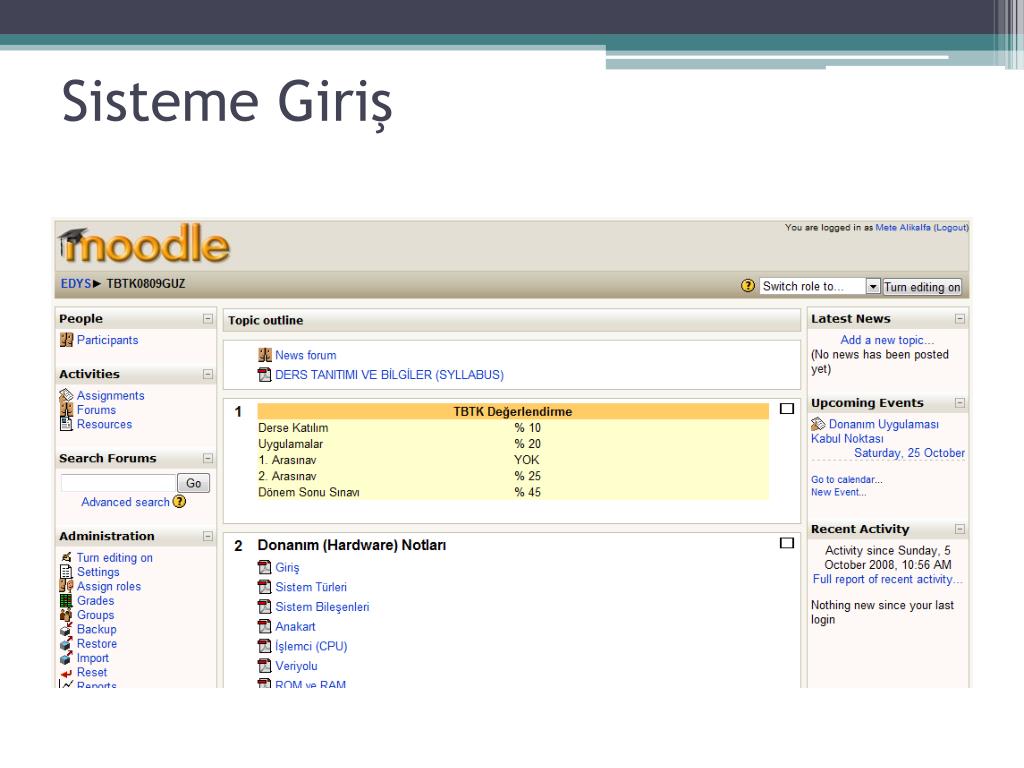Click the Go search button

(193, 483)
